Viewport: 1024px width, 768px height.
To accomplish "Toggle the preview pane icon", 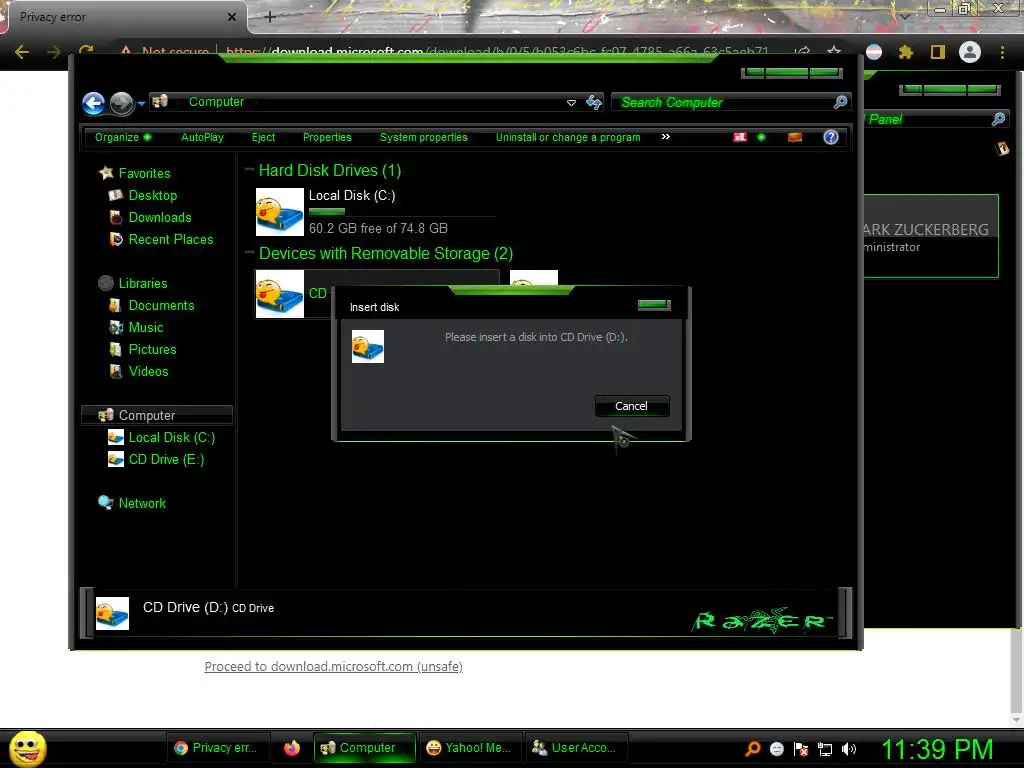I will click(795, 137).
